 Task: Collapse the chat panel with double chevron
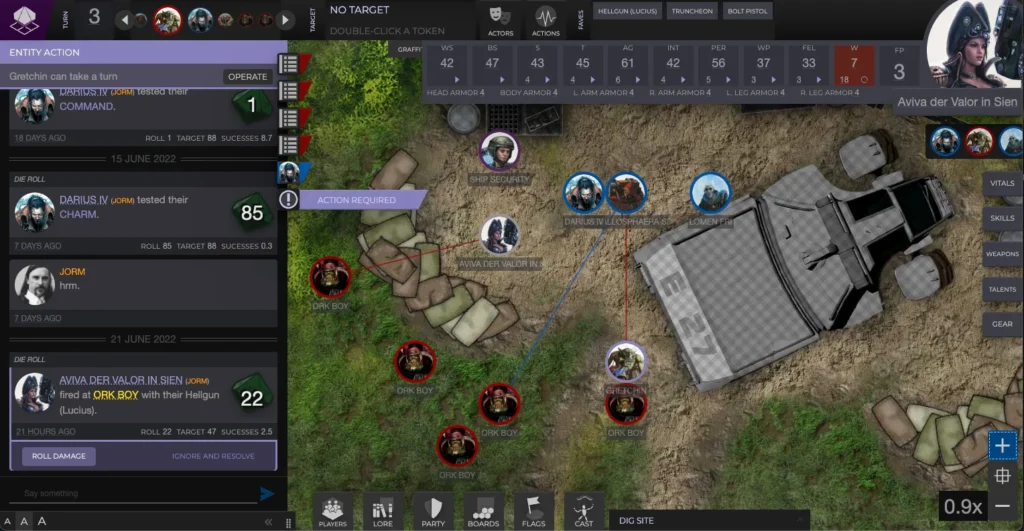(x=268, y=522)
